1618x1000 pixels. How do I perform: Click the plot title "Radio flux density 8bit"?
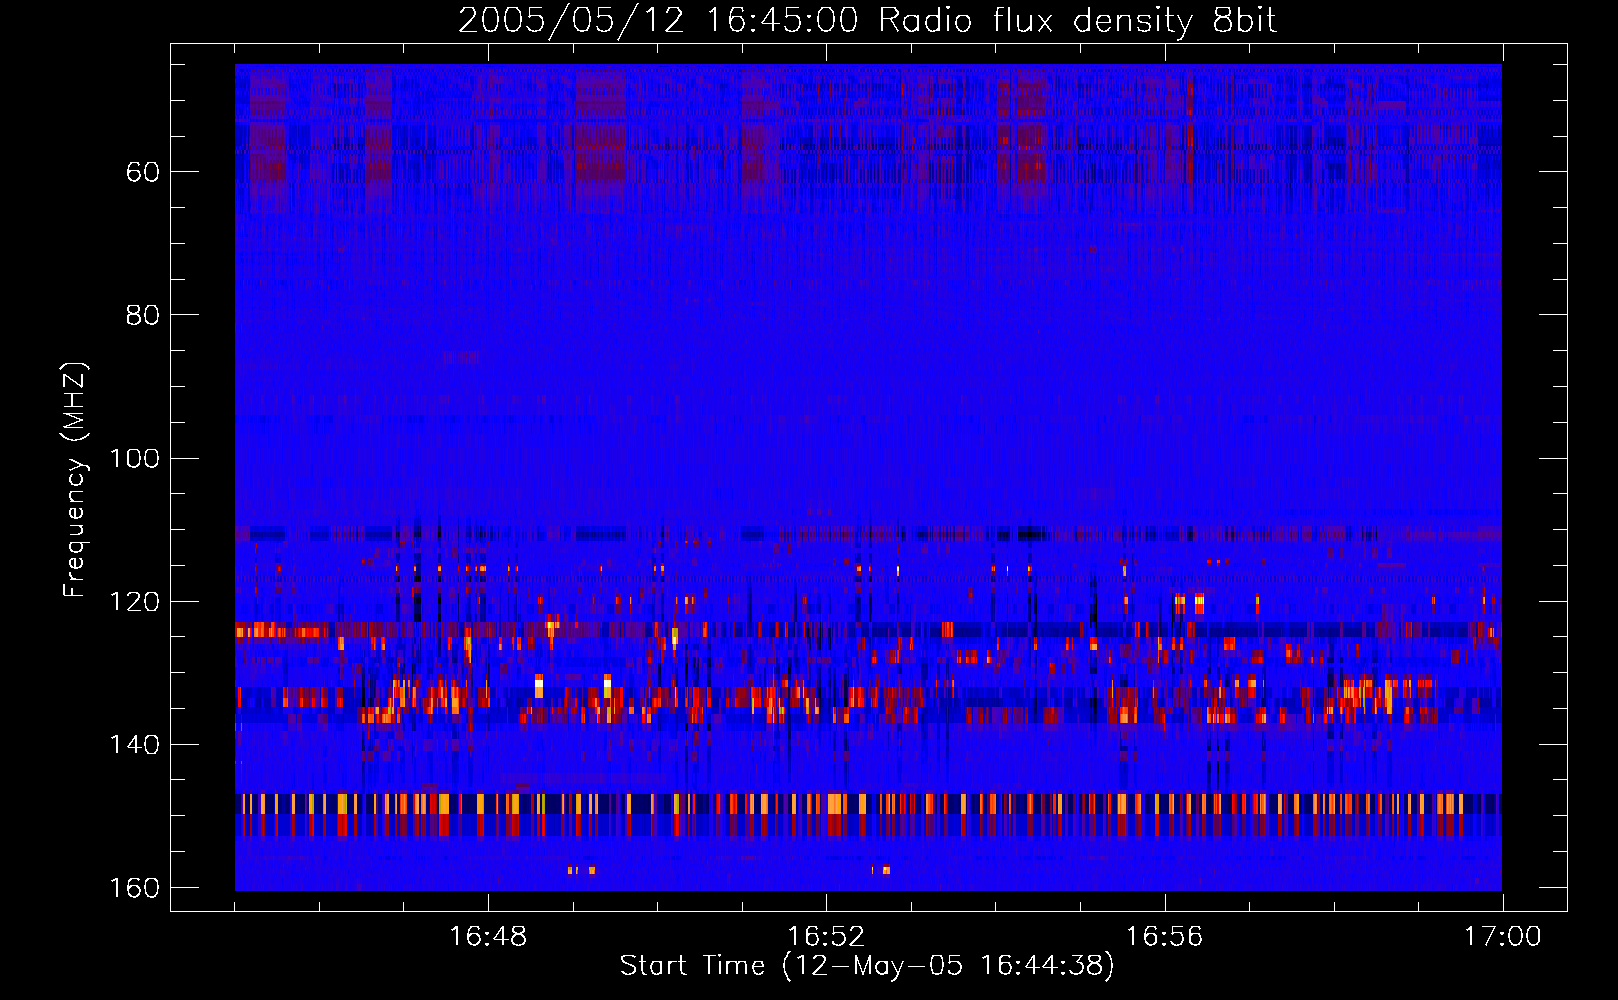click(1077, 20)
